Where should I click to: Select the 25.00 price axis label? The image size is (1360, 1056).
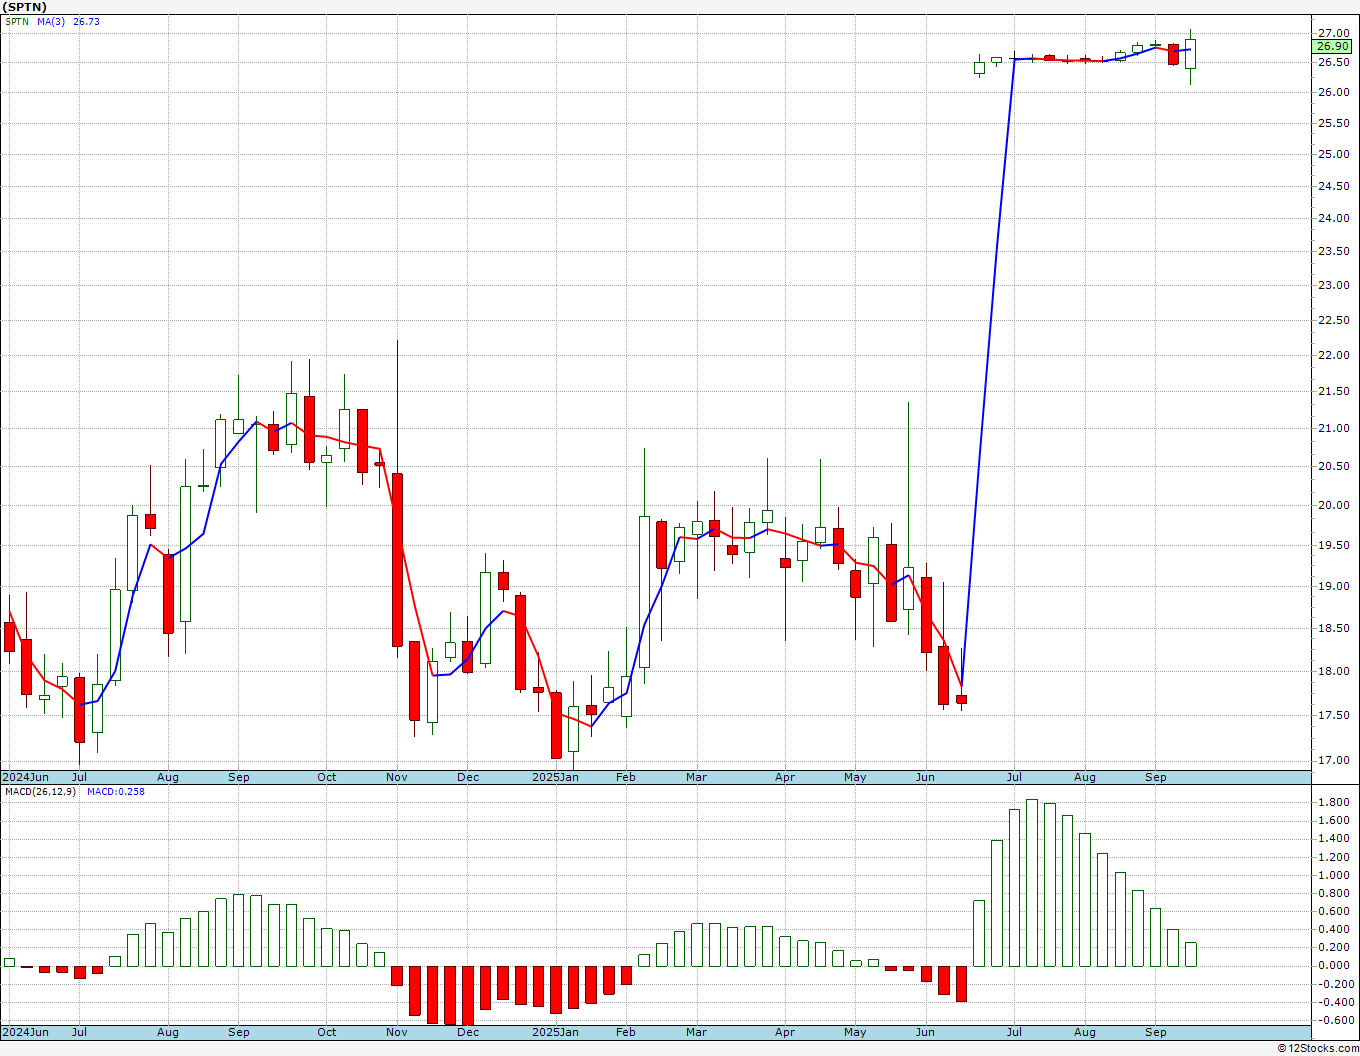tap(1333, 154)
